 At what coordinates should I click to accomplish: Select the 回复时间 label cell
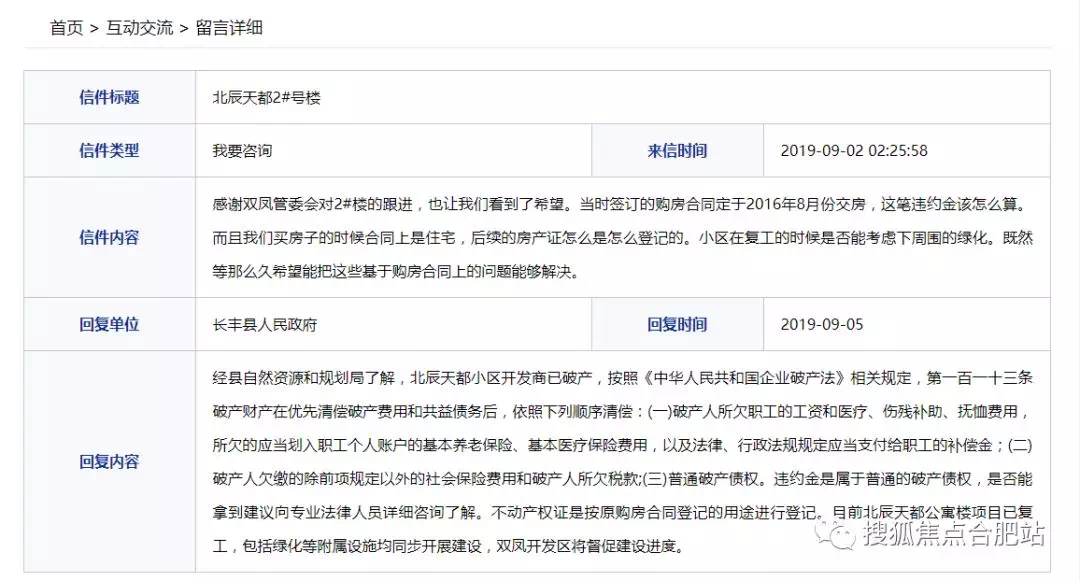coord(677,325)
